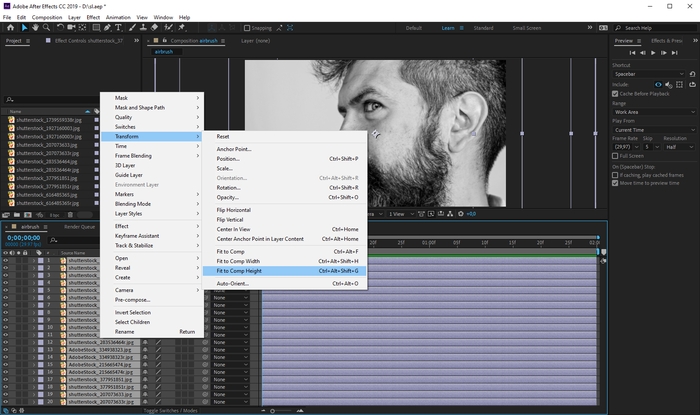Select the Standard workspace
This screenshot has height=415, width=700.
pos(483,28)
